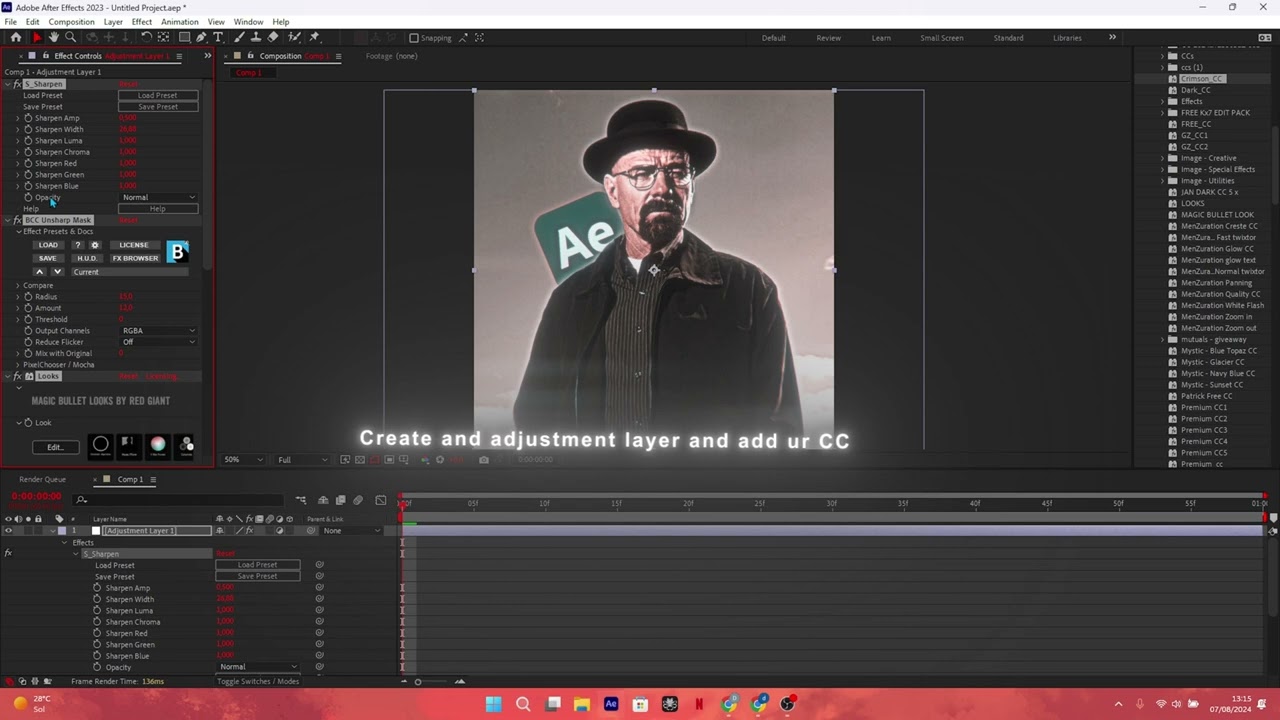This screenshot has width=1280, height=720.
Task: Open the Reduce Flicker Off dropdown
Action: coord(158,342)
